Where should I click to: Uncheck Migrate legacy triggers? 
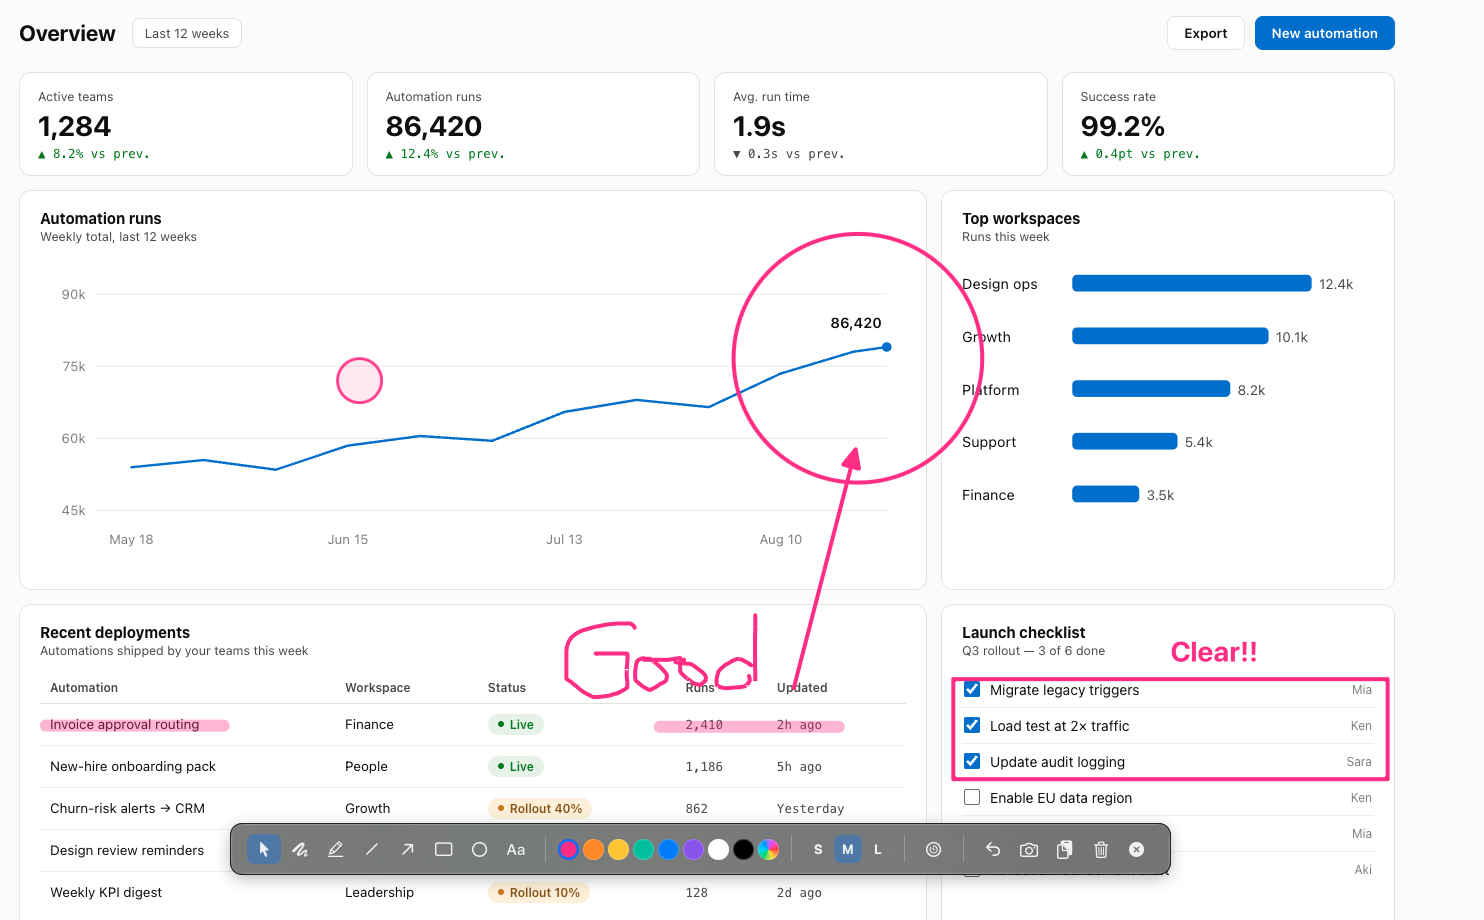coord(972,689)
